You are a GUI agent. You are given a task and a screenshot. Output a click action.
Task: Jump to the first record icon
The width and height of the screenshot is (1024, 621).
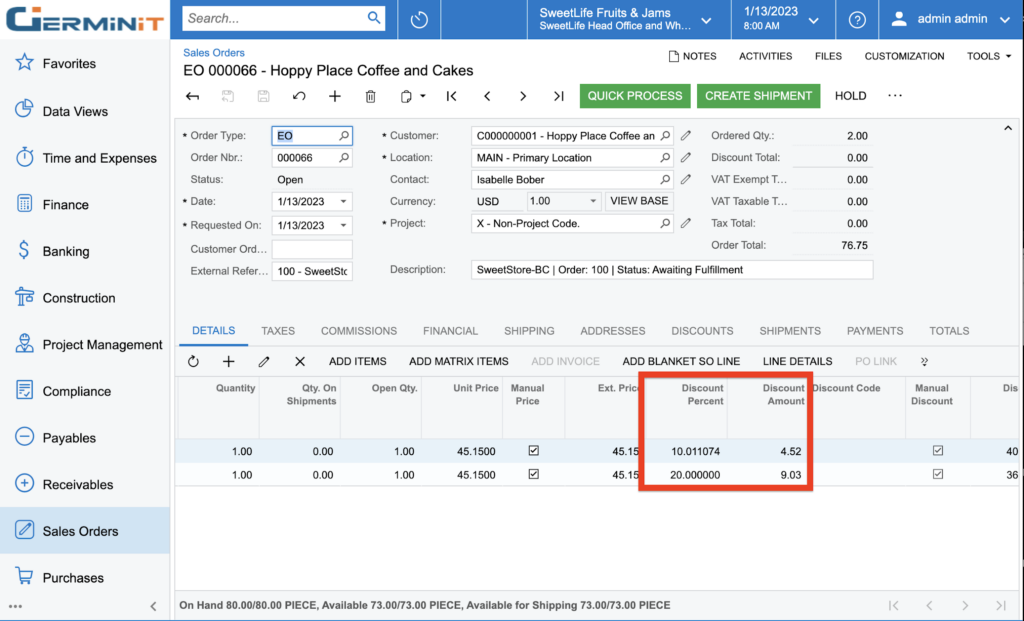click(x=452, y=96)
